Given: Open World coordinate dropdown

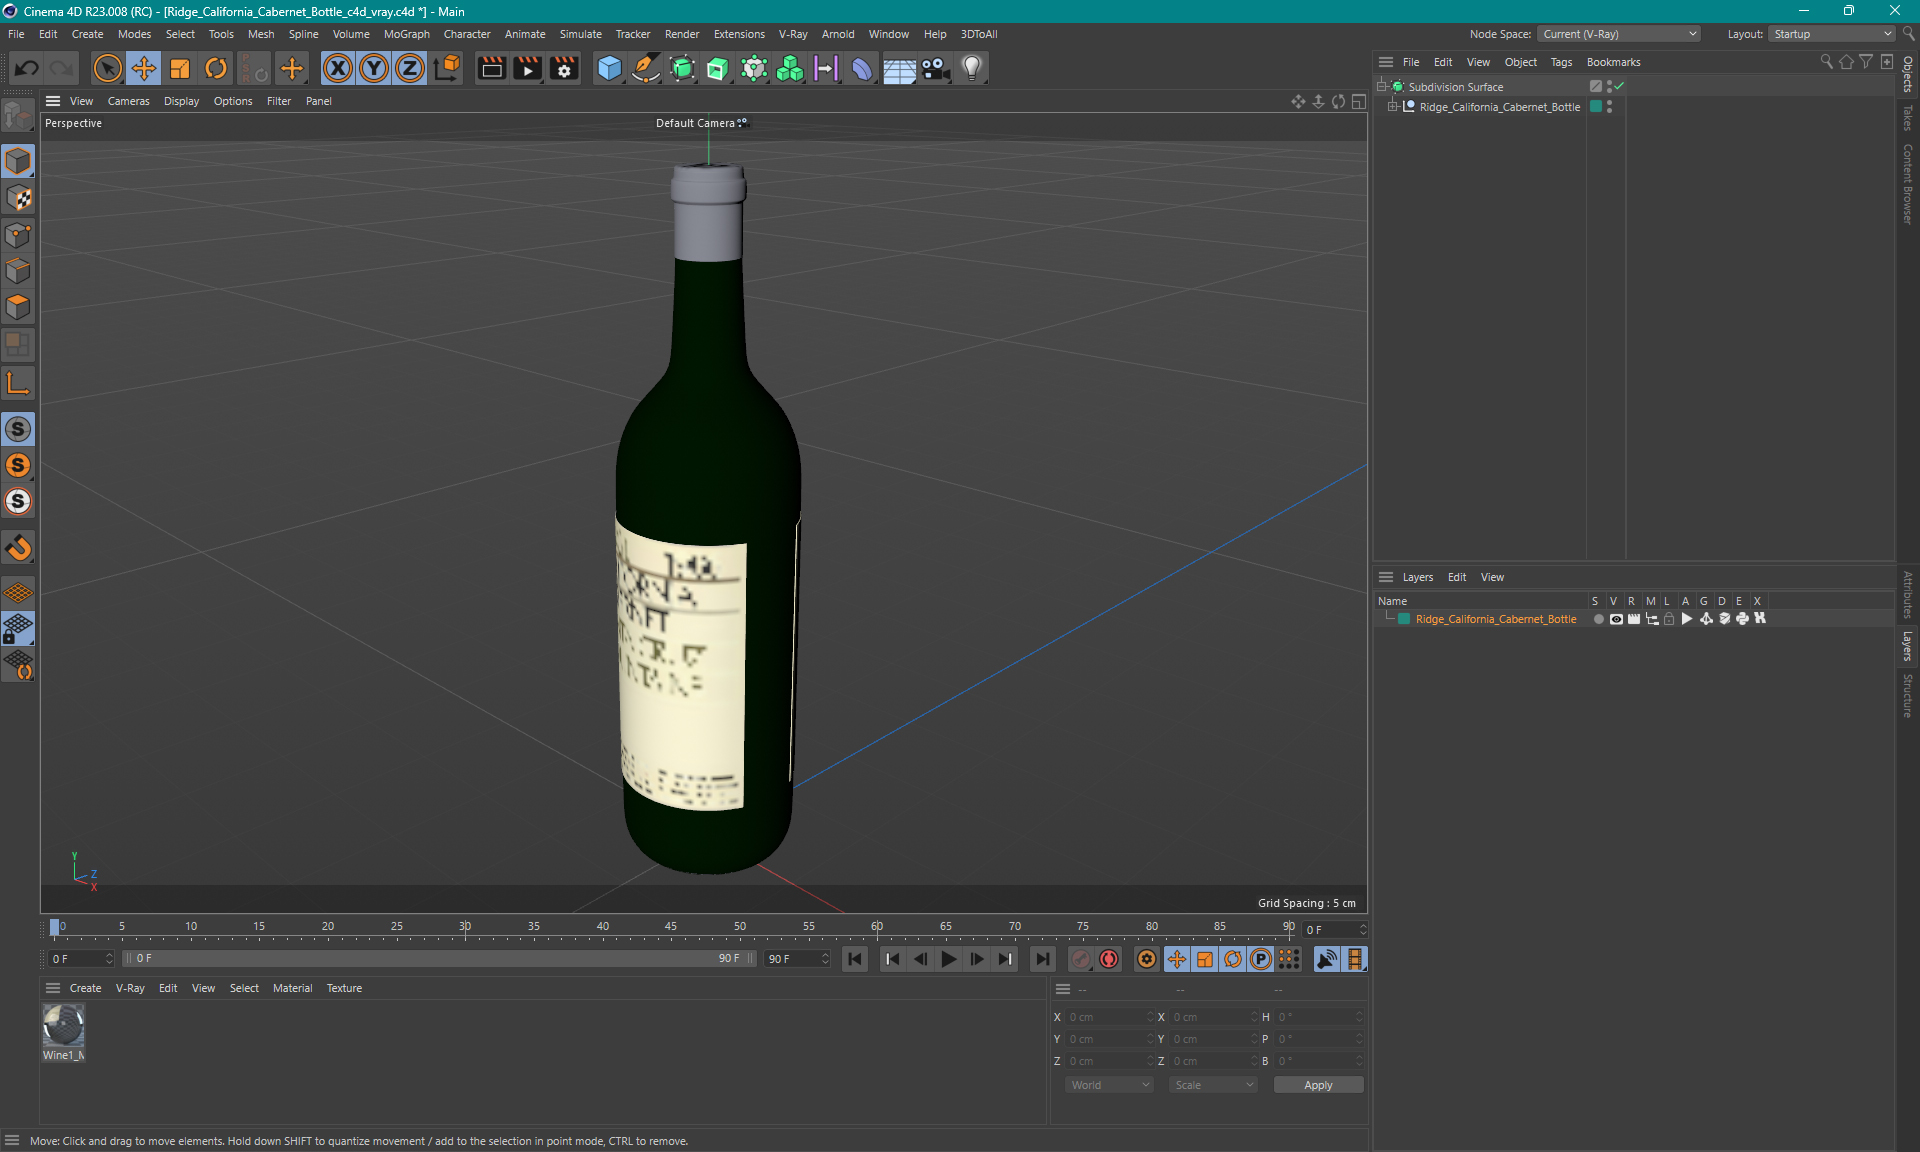Looking at the screenshot, I should 1110,1085.
